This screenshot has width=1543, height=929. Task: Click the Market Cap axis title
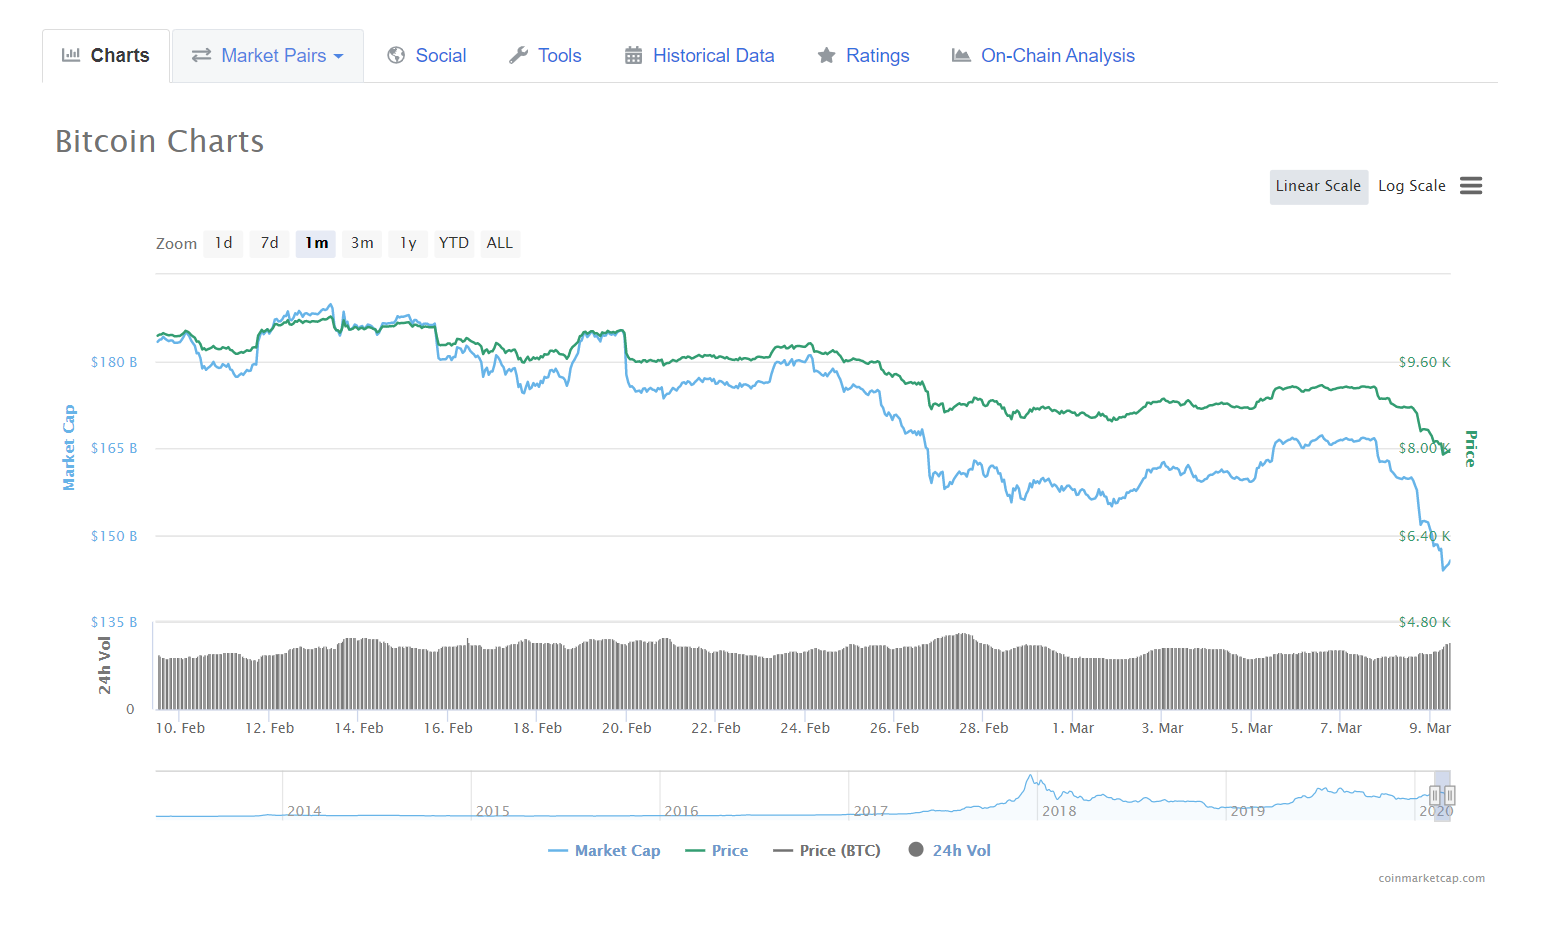click(69, 448)
